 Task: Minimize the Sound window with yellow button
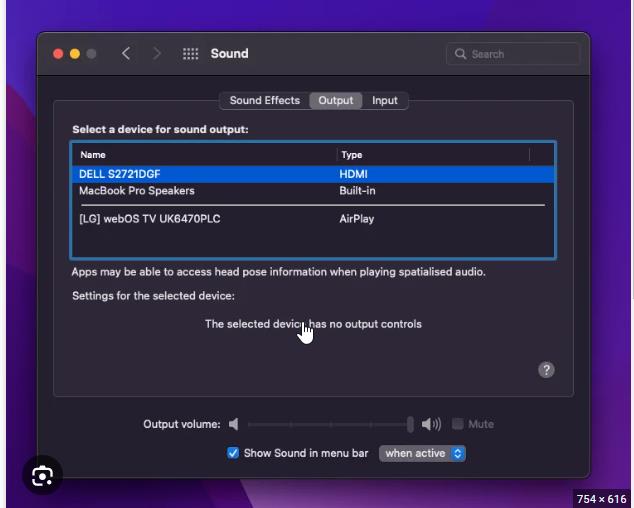(75, 54)
